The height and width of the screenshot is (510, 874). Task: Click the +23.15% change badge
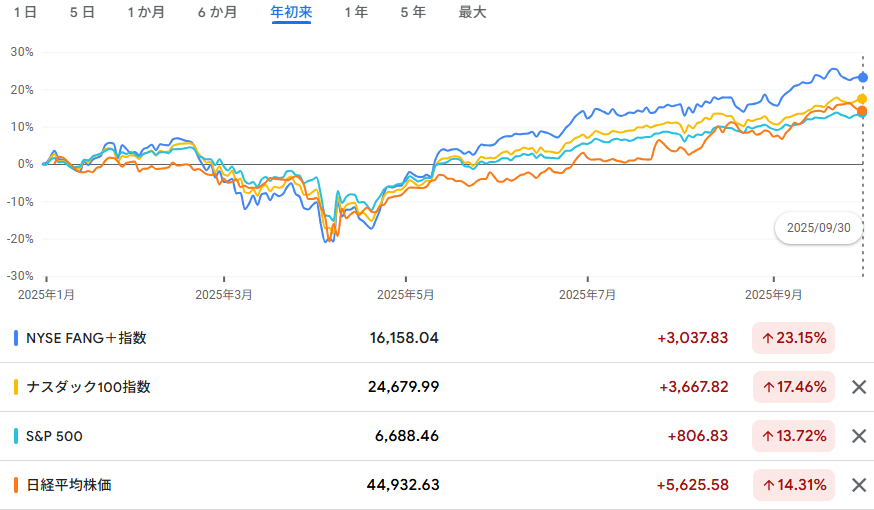[794, 338]
